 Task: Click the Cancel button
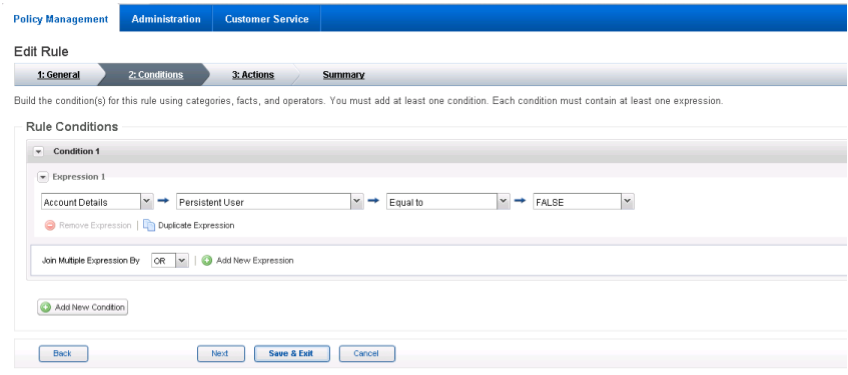point(366,353)
